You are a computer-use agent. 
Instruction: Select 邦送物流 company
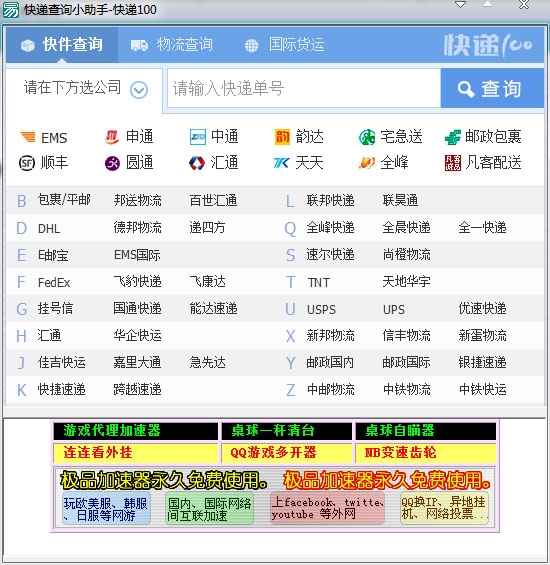click(x=137, y=200)
